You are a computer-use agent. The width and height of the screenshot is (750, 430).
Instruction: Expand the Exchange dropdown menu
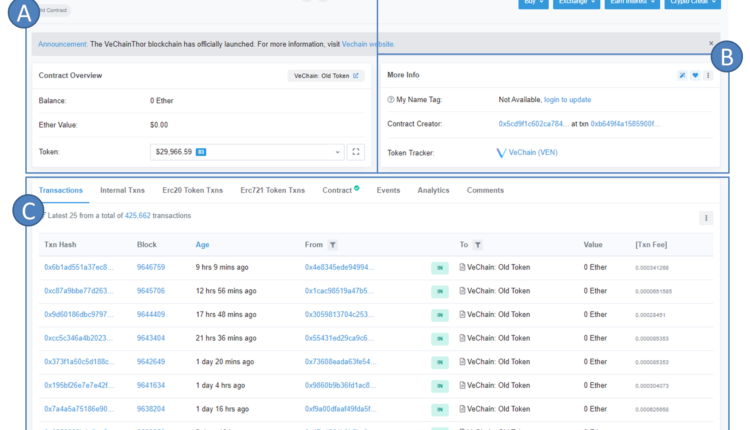[579, 3]
